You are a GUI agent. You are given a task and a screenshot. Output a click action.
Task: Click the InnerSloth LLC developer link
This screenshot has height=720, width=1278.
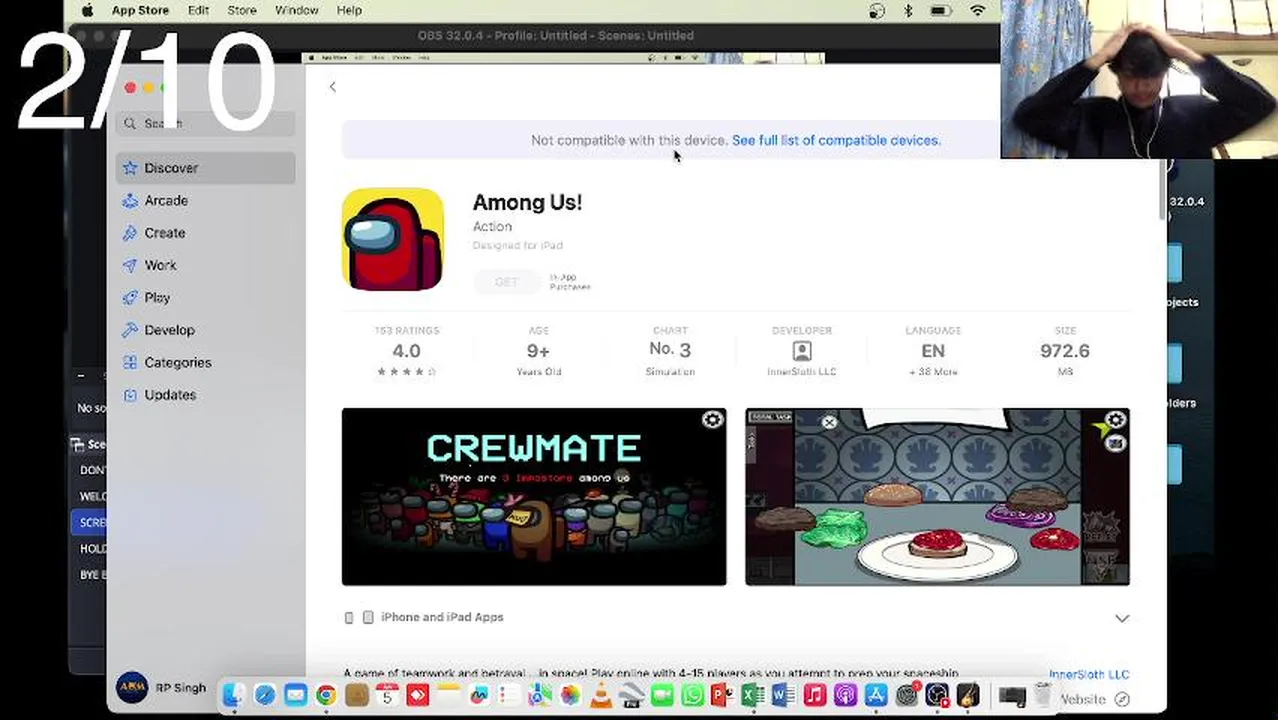point(1089,674)
